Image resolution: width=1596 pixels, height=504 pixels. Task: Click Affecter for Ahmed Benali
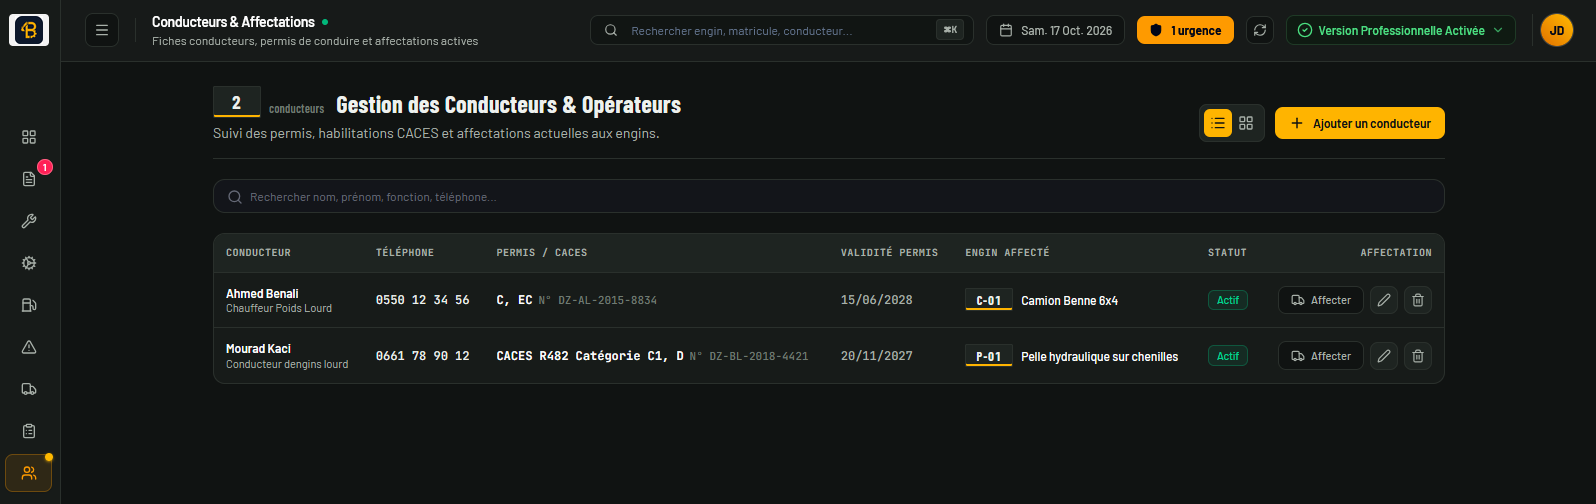pos(1321,300)
